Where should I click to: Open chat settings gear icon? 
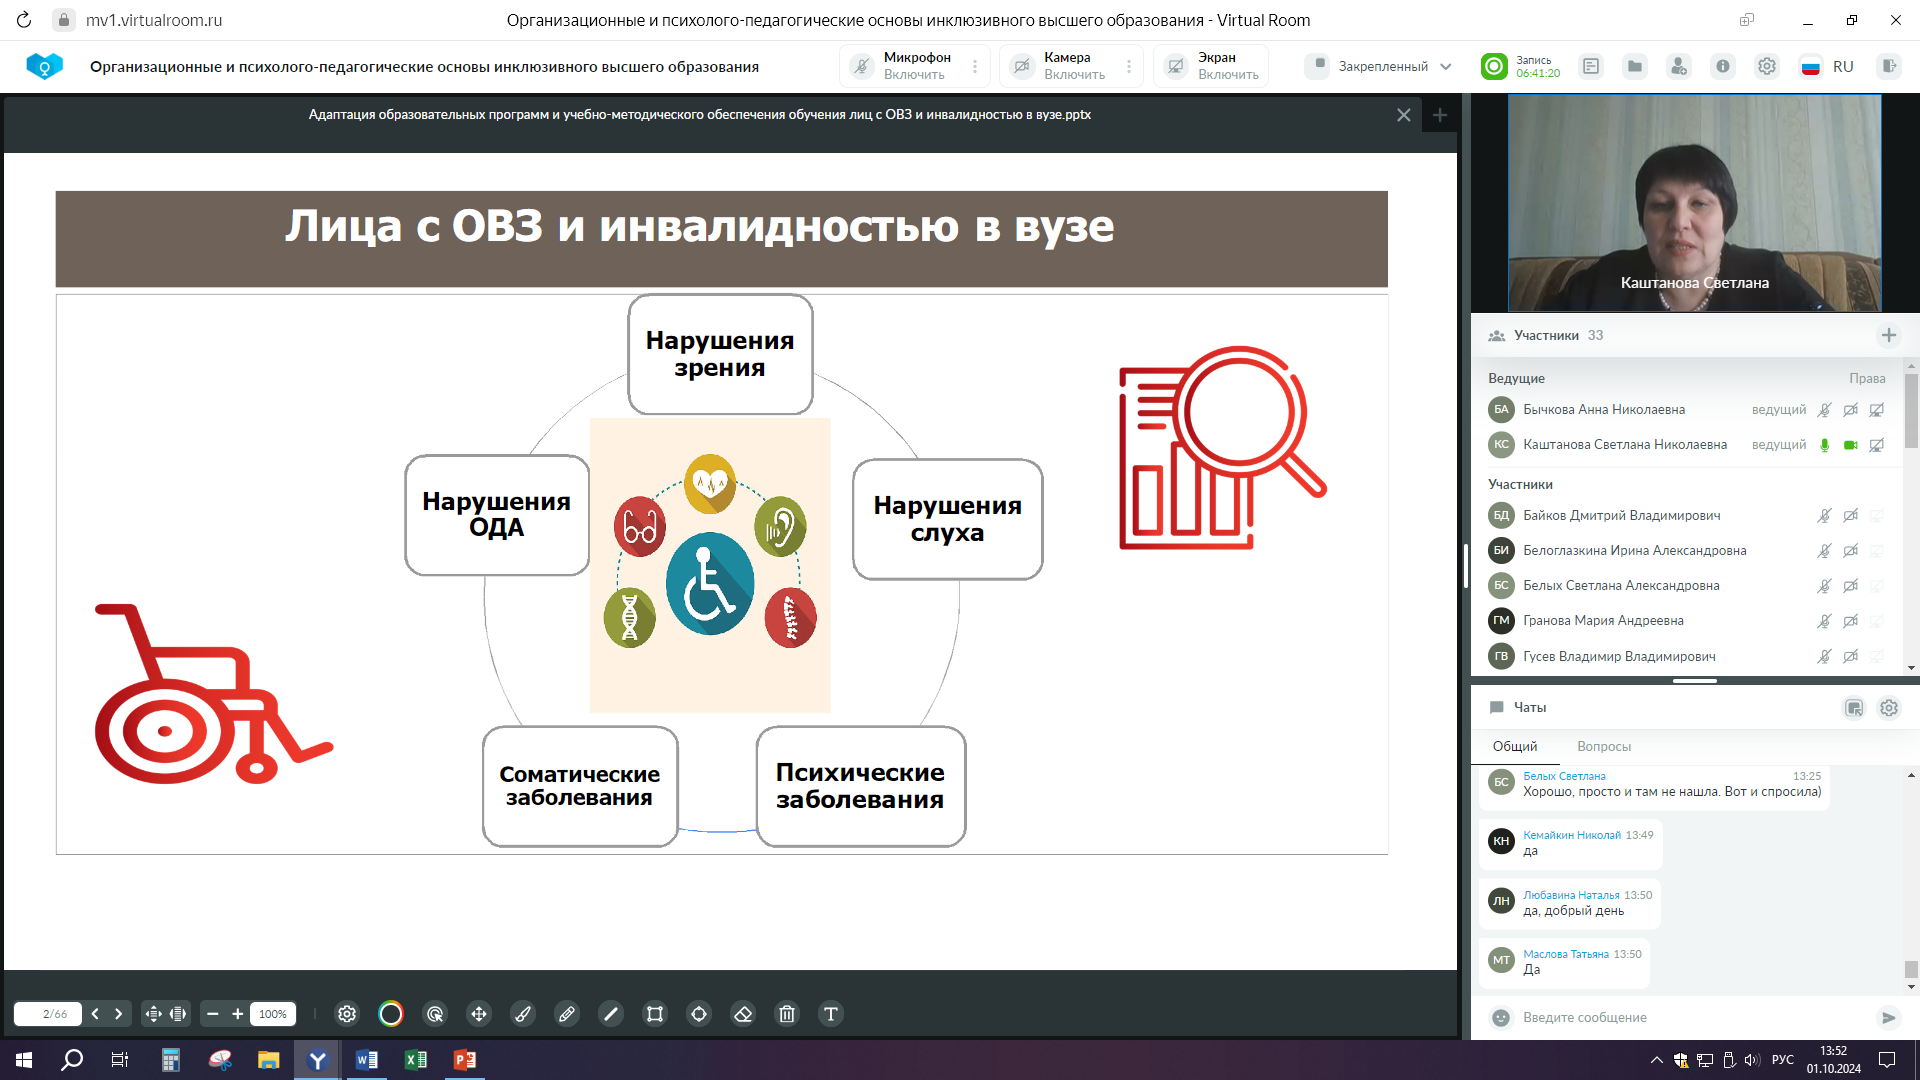coord(1888,708)
